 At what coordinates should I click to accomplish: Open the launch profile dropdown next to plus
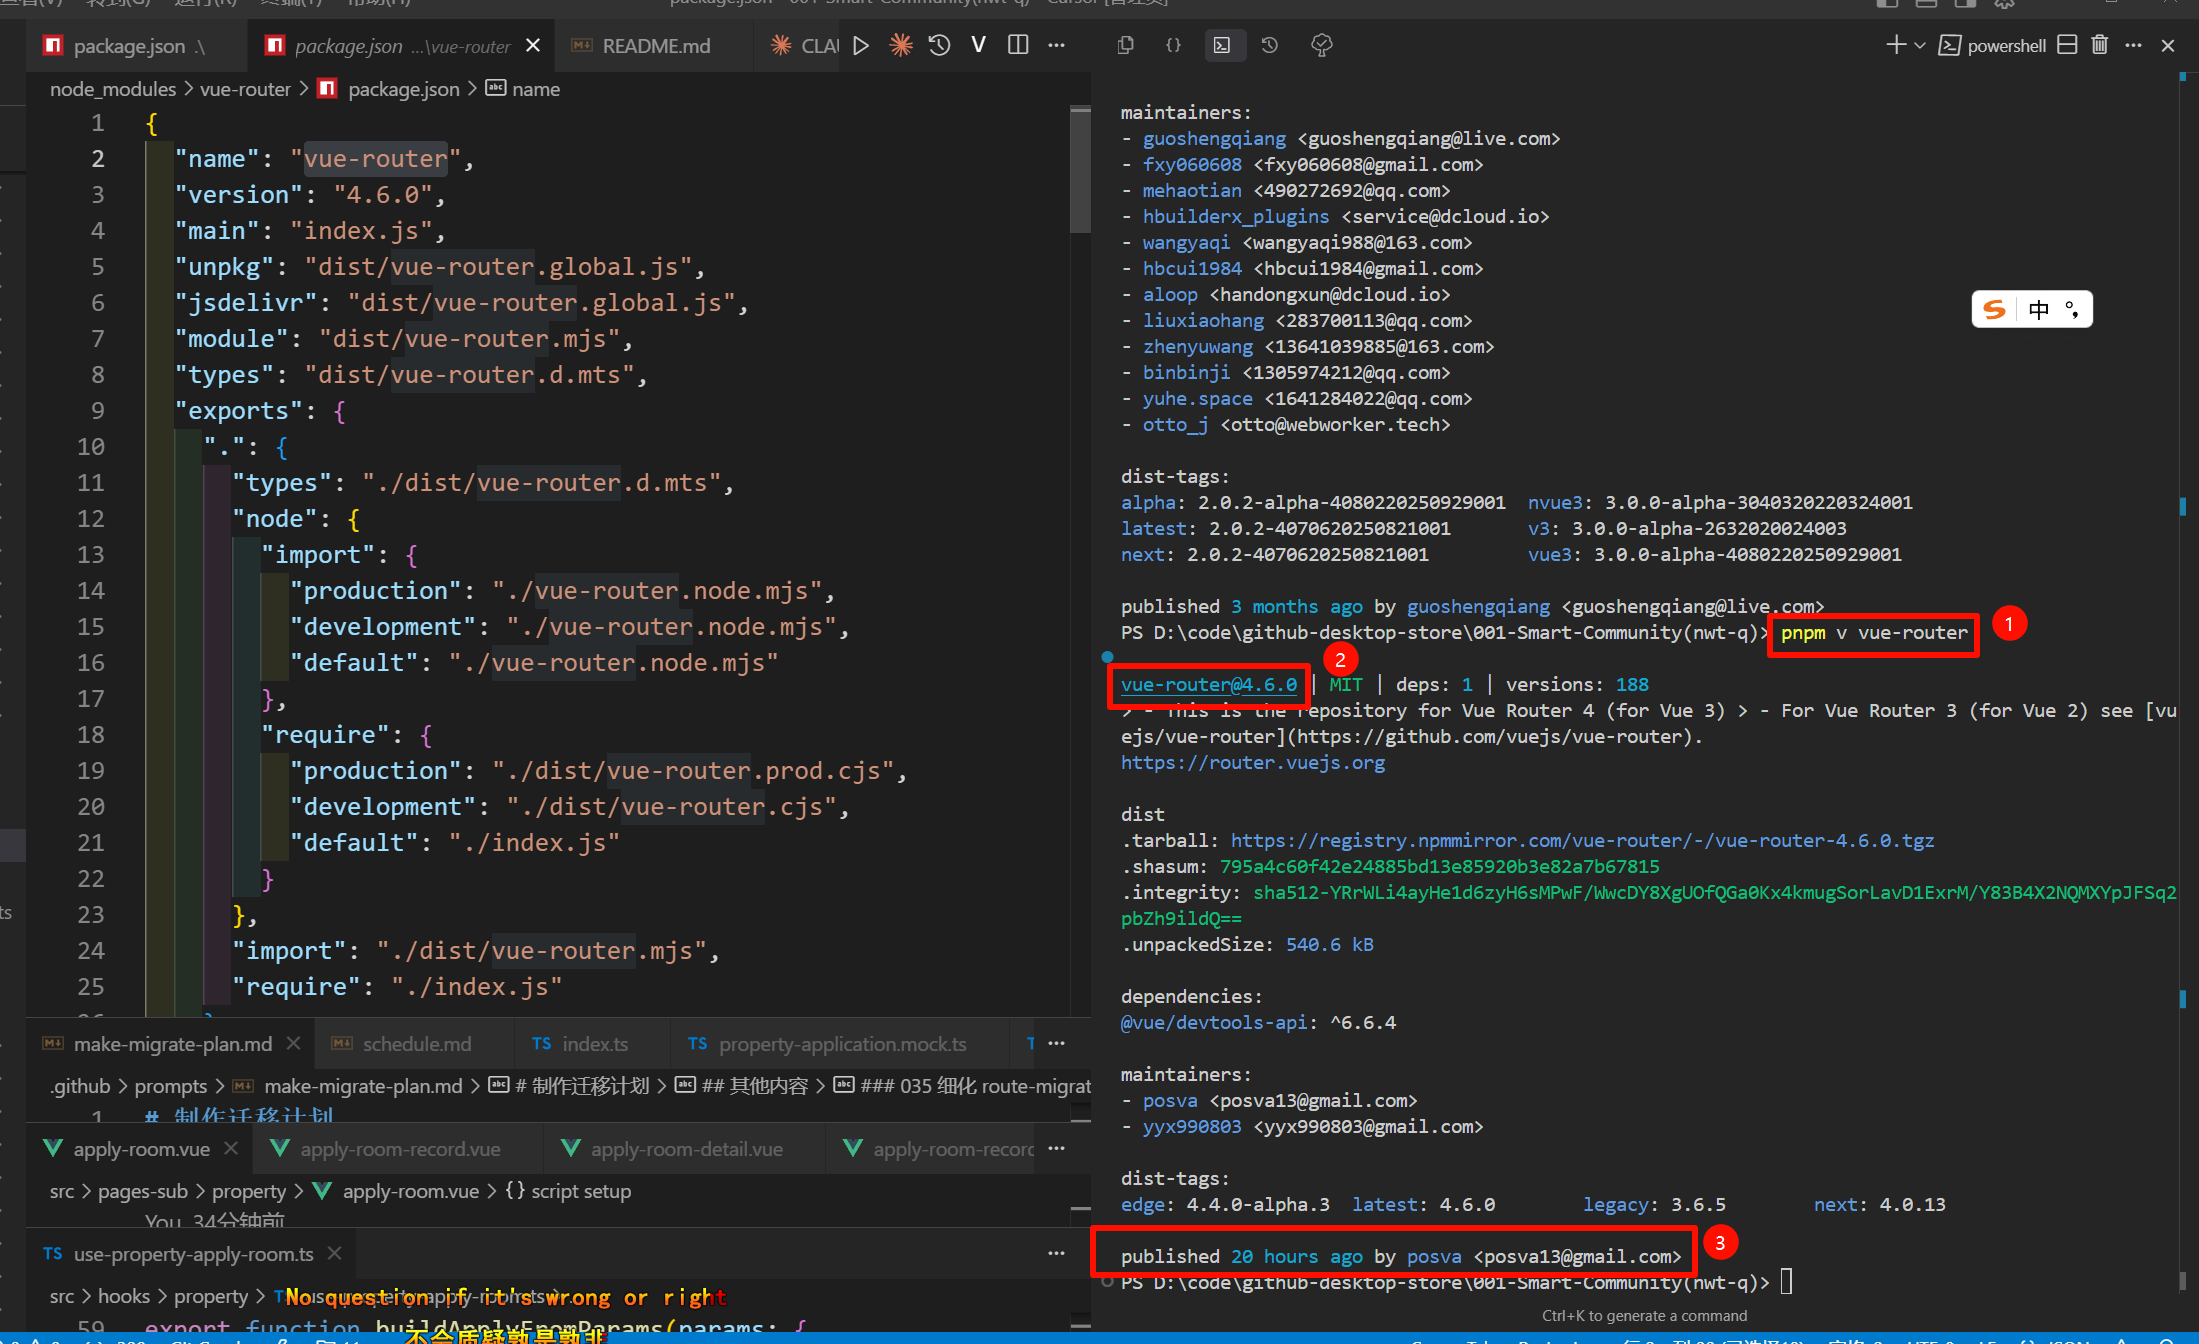[1920, 46]
